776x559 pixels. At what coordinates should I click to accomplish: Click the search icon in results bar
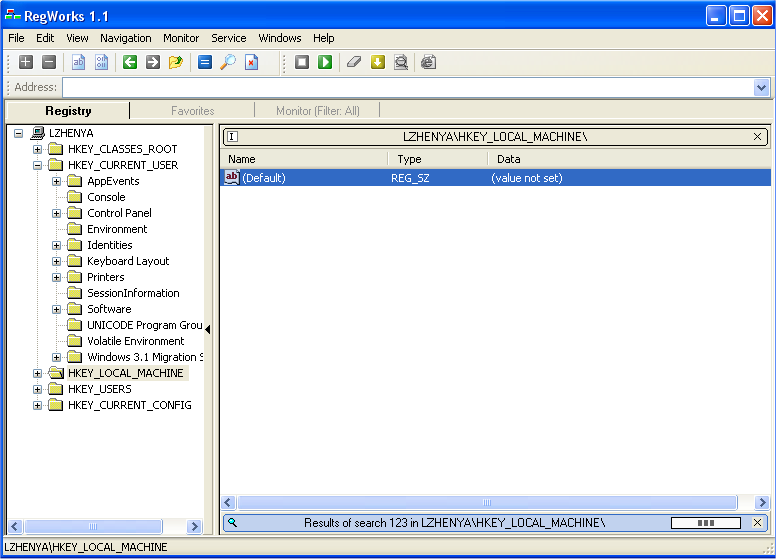(x=233, y=522)
